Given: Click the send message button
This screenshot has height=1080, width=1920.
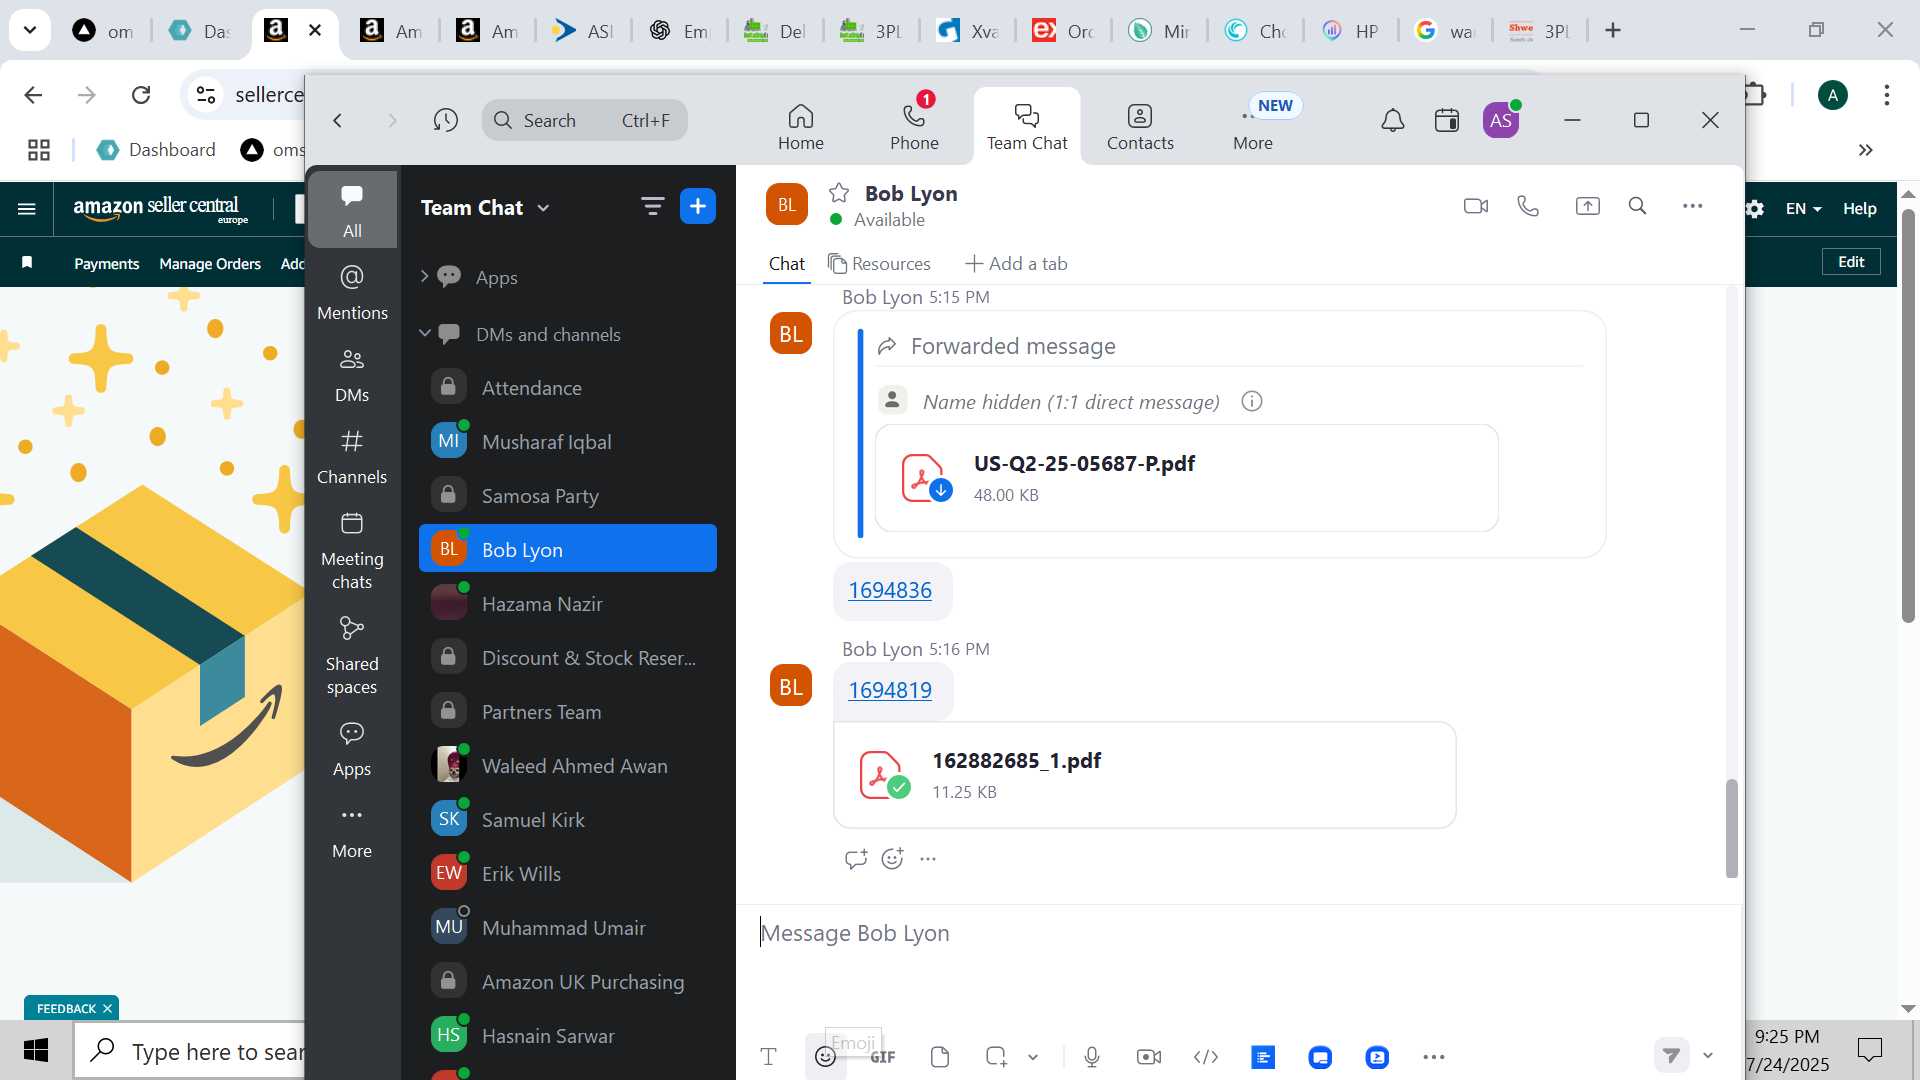Looking at the screenshot, I should pyautogui.click(x=1671, y=1055).
